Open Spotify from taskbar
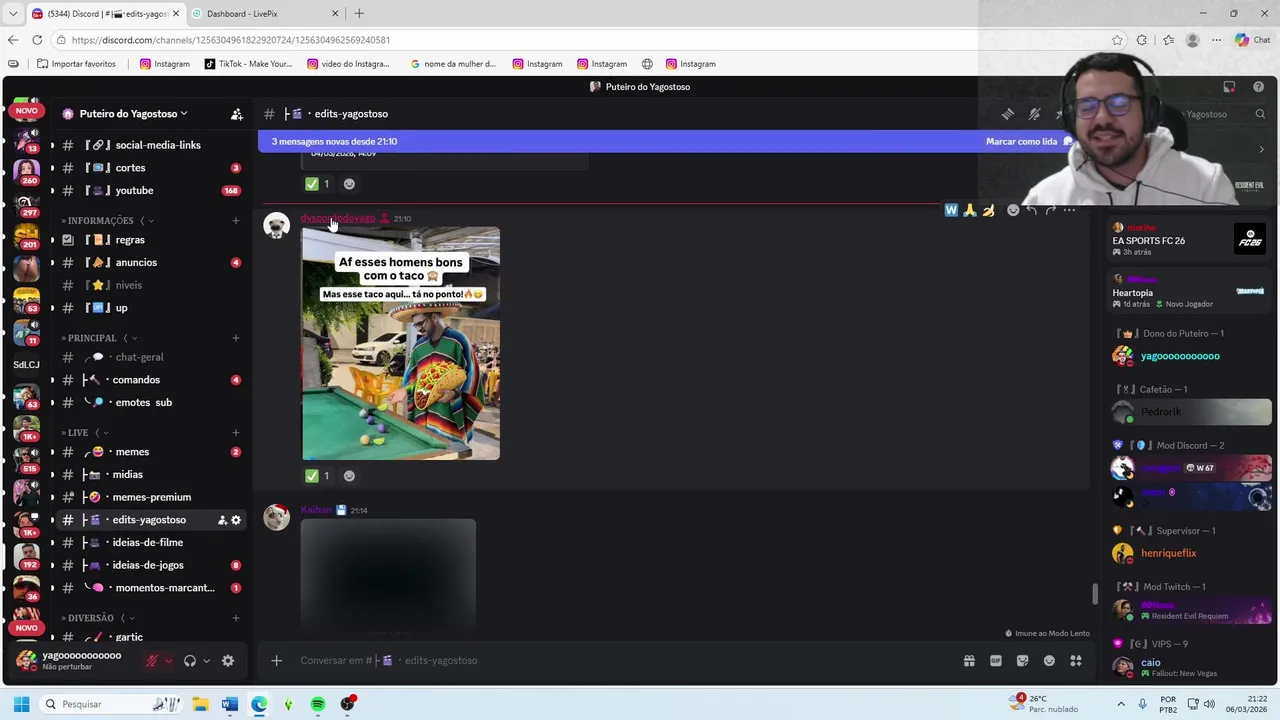The height and width of the screenshot is (720, 1280). click(318, 704)
